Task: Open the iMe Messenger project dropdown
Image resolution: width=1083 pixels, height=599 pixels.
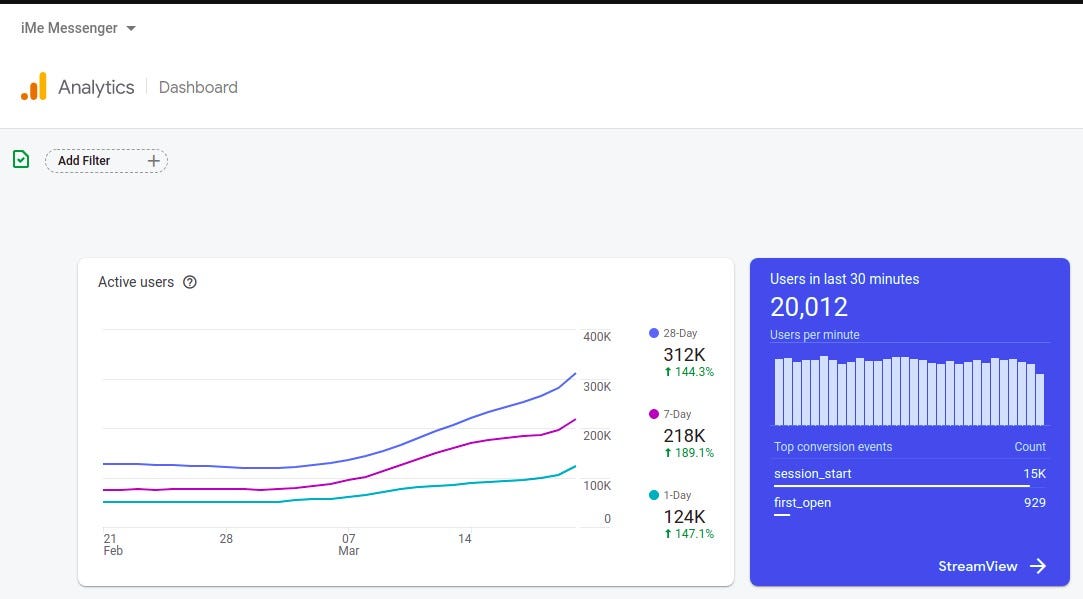Action: coord(78,28)
